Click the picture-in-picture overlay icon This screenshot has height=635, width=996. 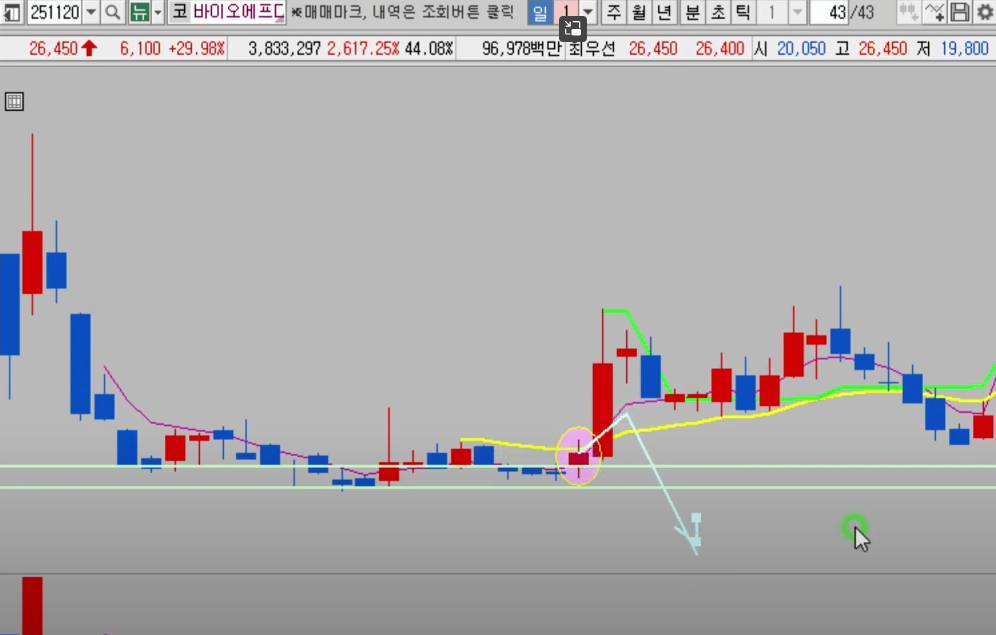(572, 29)
